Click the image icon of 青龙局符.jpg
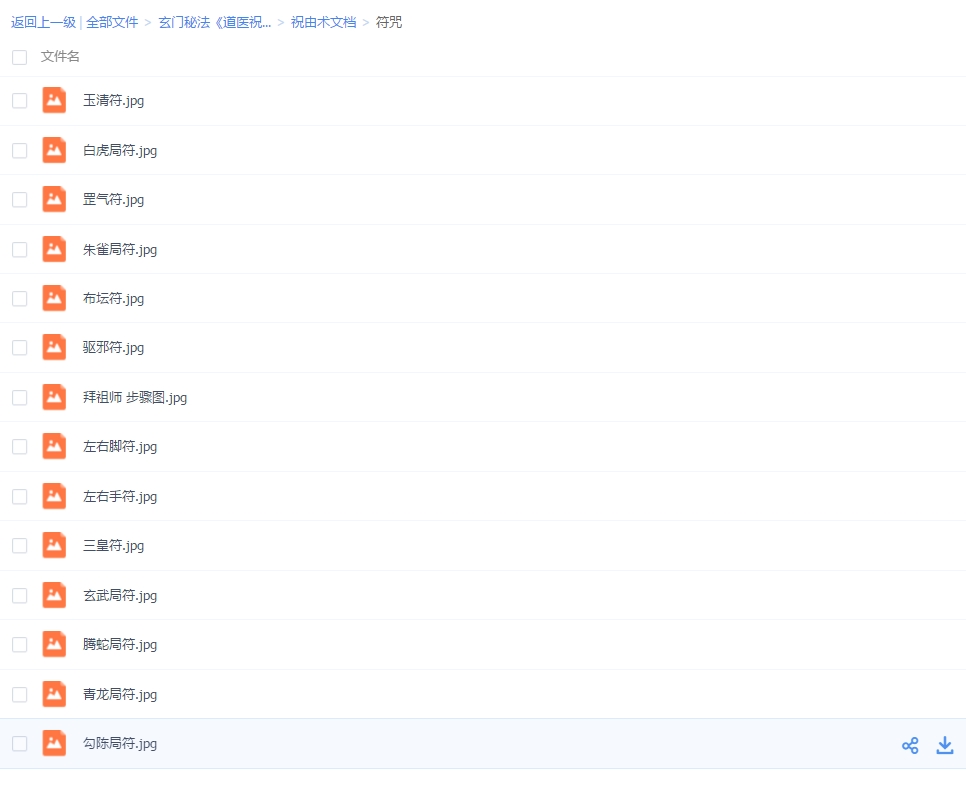The height and width of the screenshot is (797, 966). (54, 694)
